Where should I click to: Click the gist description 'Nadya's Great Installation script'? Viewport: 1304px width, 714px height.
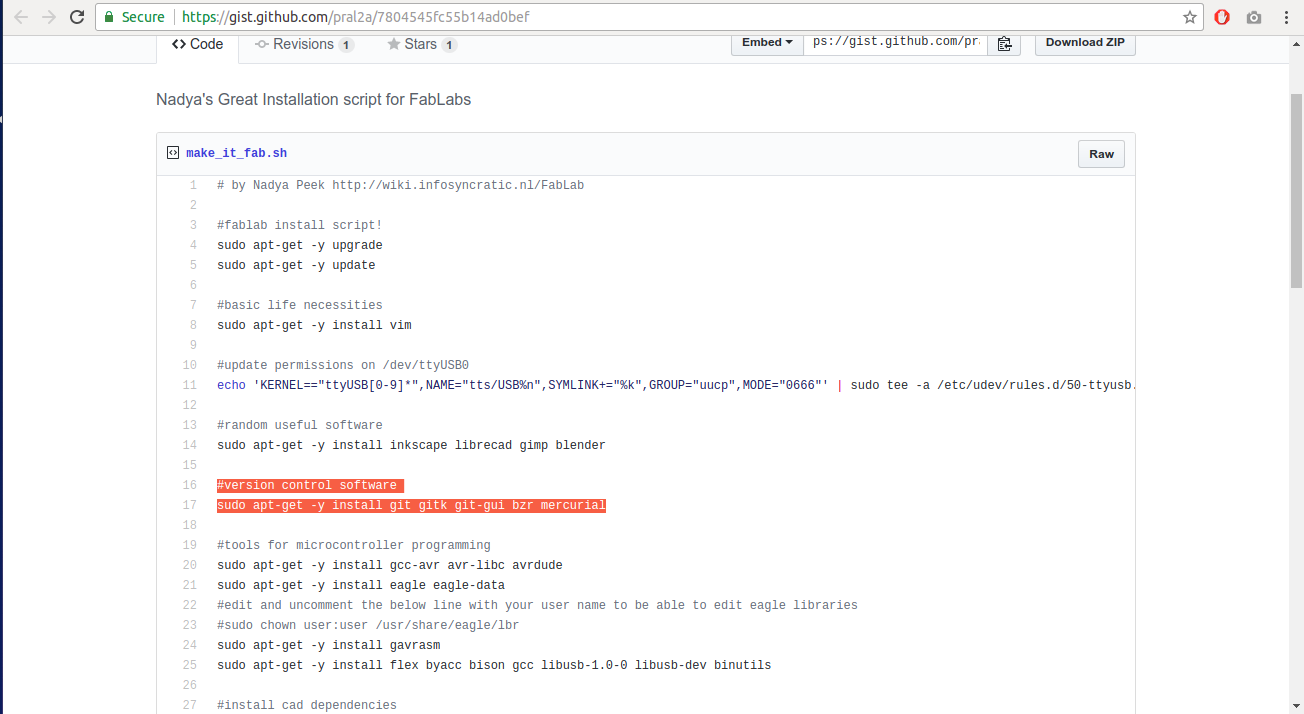pos(313,100)
